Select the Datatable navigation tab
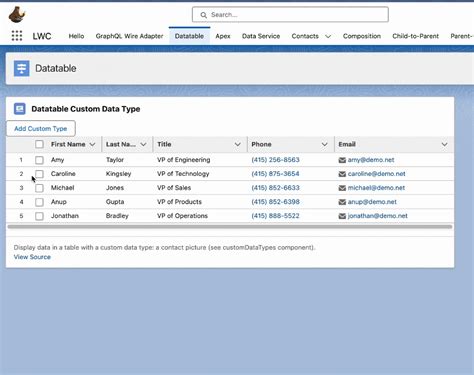 pyautogui.click(x=189, y=36)
